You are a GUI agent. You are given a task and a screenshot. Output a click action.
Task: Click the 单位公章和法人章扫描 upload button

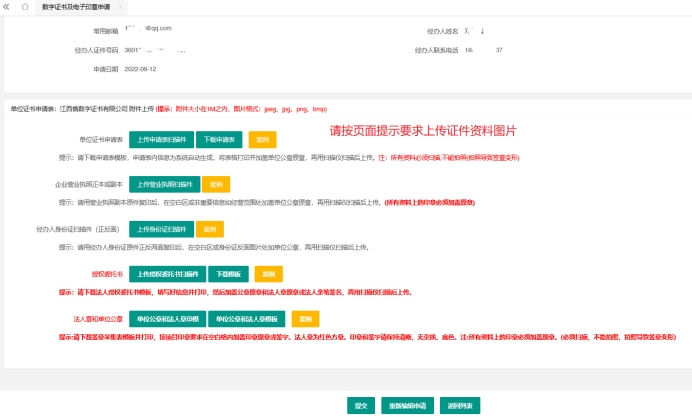tap(166, 319)
